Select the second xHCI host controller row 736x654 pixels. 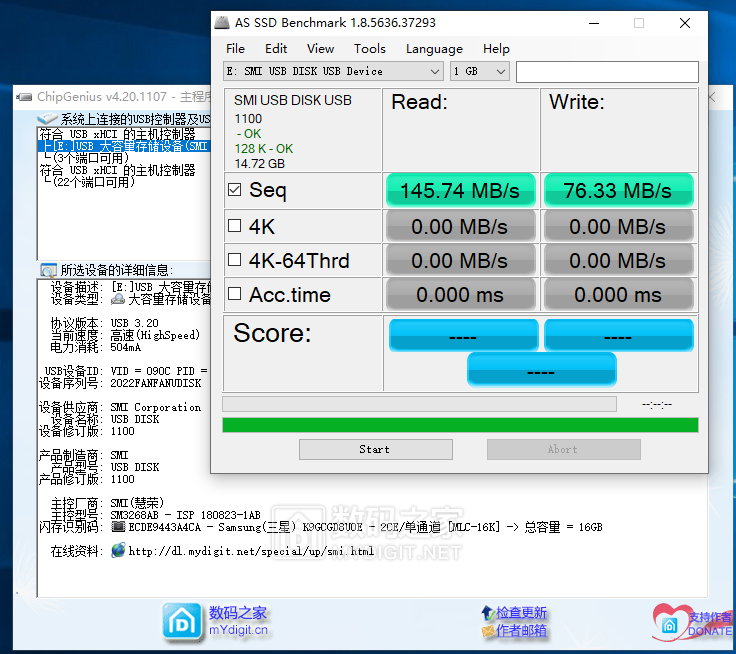point(117,170)
